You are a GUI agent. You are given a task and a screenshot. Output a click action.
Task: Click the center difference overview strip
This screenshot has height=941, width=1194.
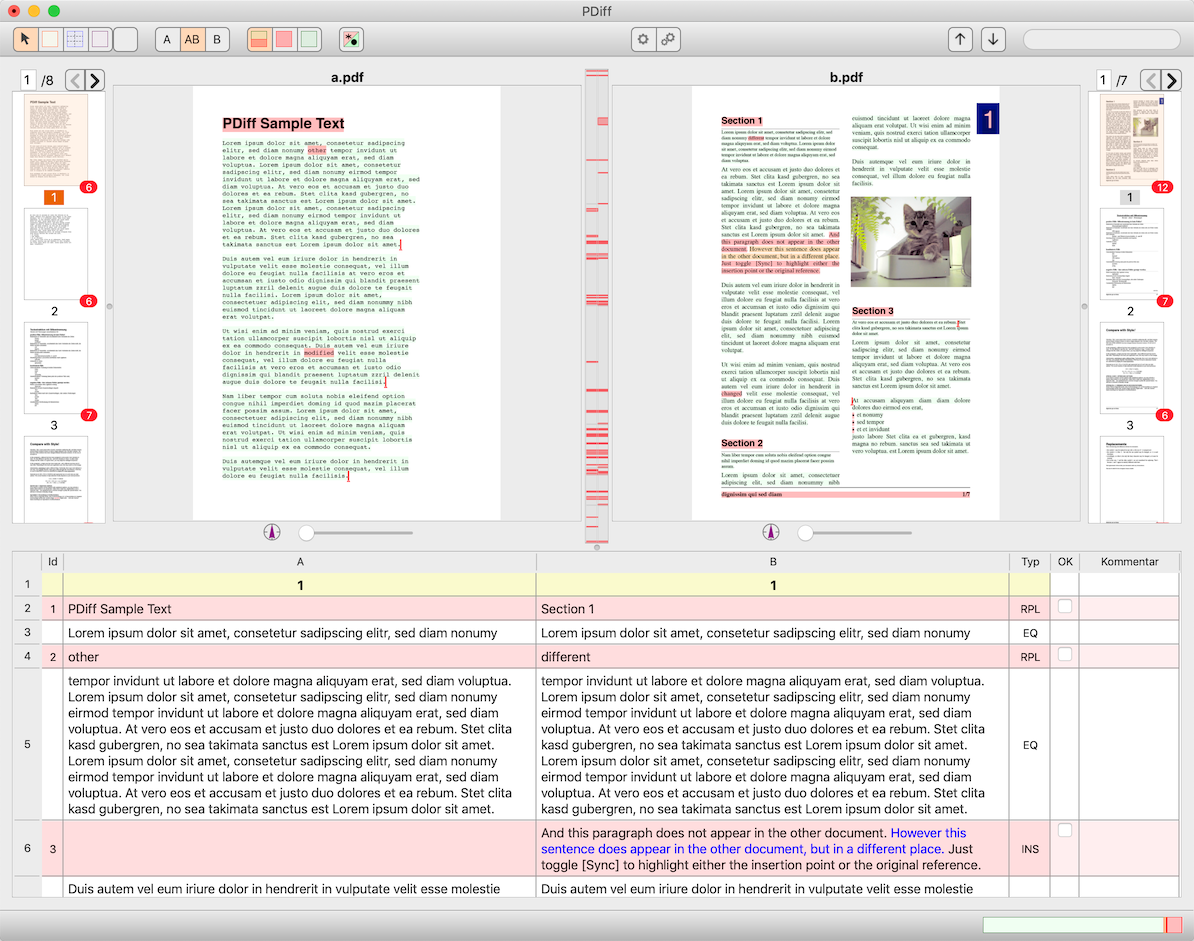coord(596,305)
